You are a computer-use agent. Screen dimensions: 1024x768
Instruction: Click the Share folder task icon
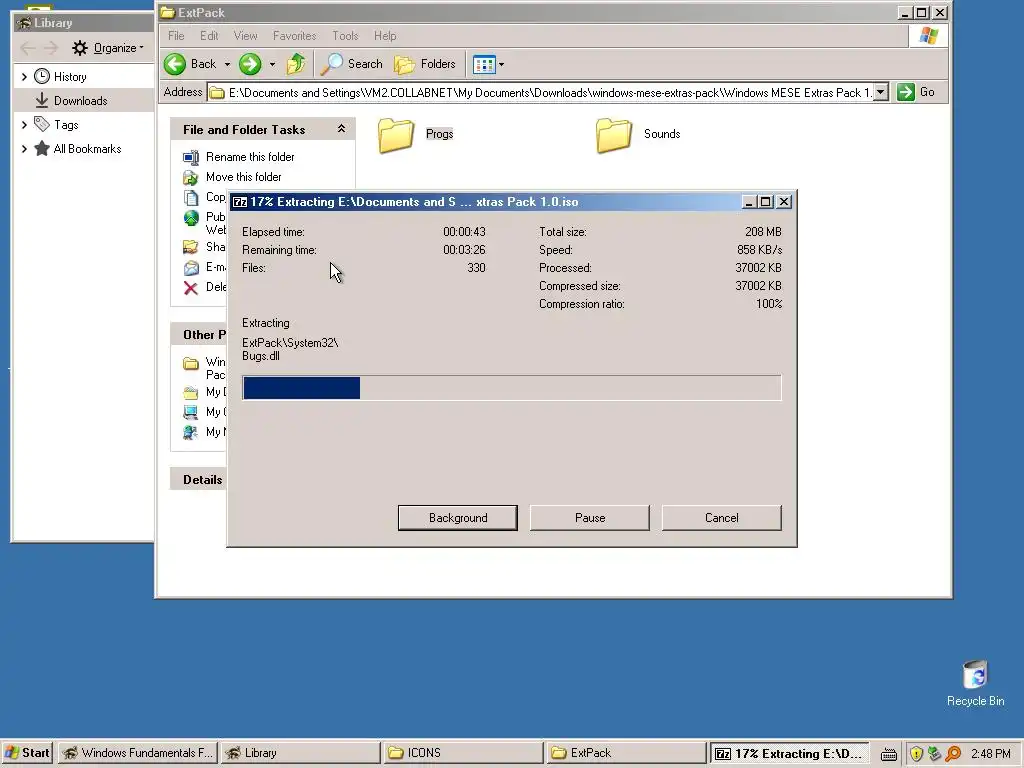coord(191,248)
